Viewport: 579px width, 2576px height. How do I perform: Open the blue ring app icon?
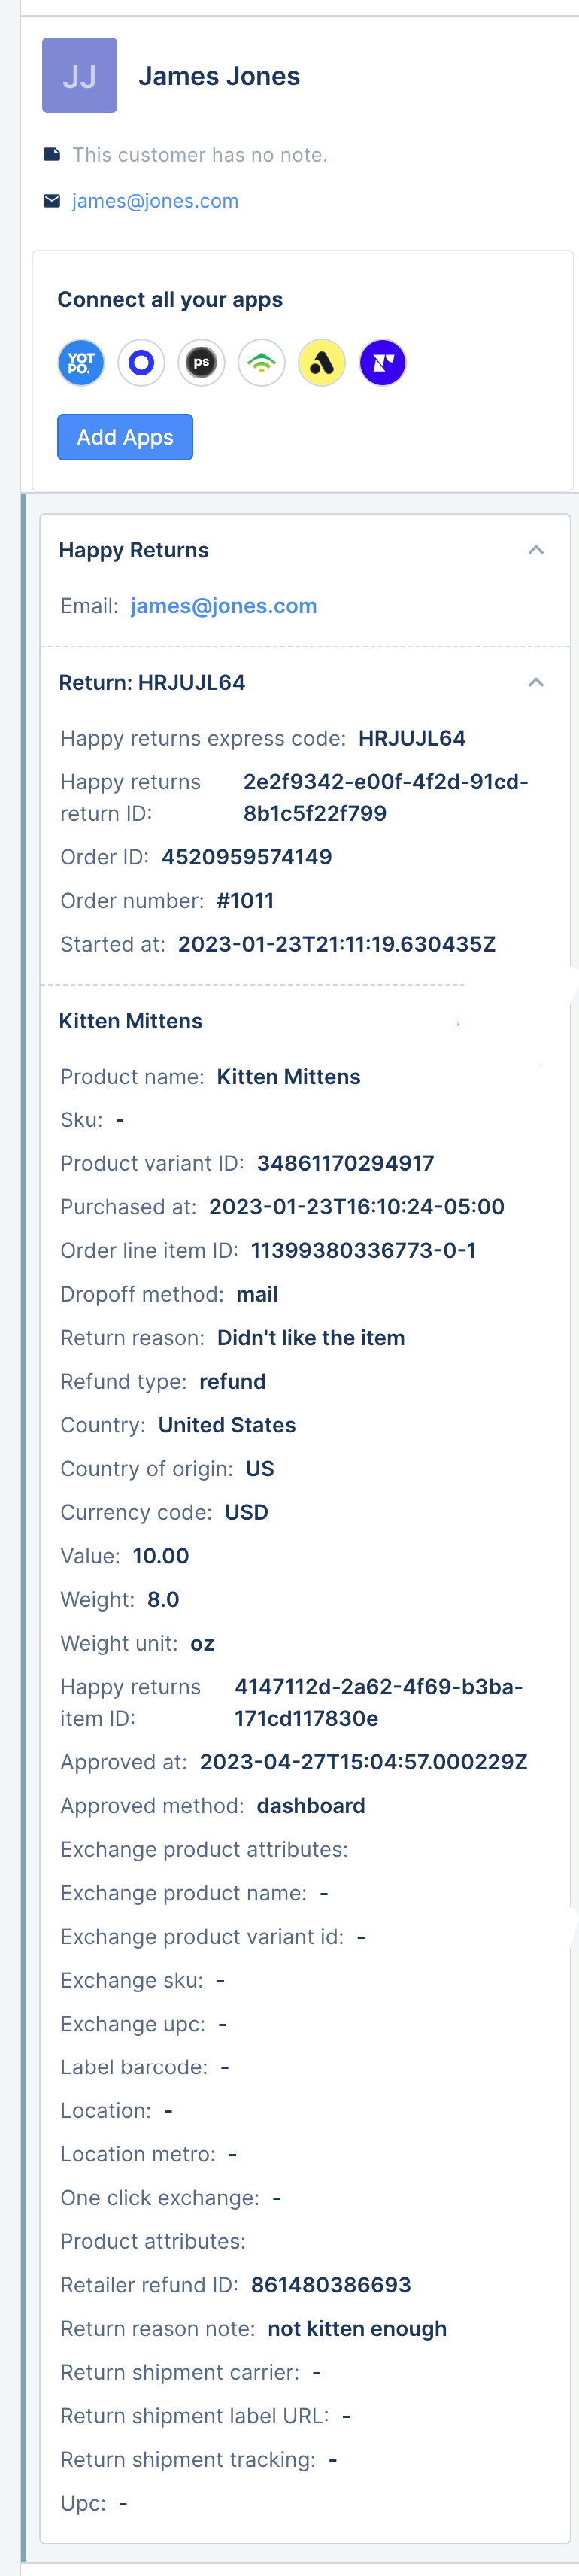tap(141, 362)
